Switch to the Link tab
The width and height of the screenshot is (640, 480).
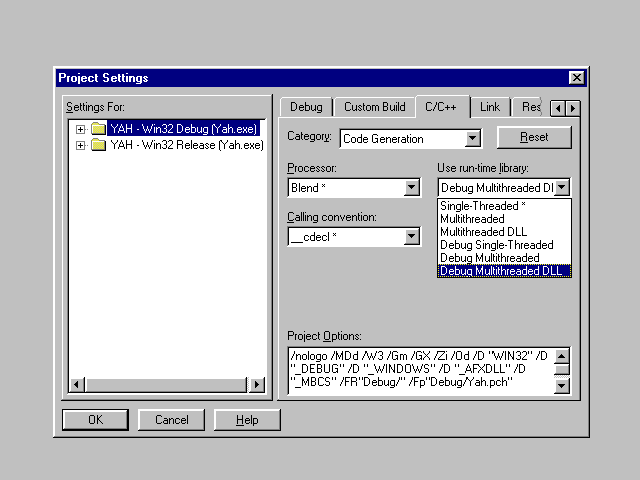point(490,107)
